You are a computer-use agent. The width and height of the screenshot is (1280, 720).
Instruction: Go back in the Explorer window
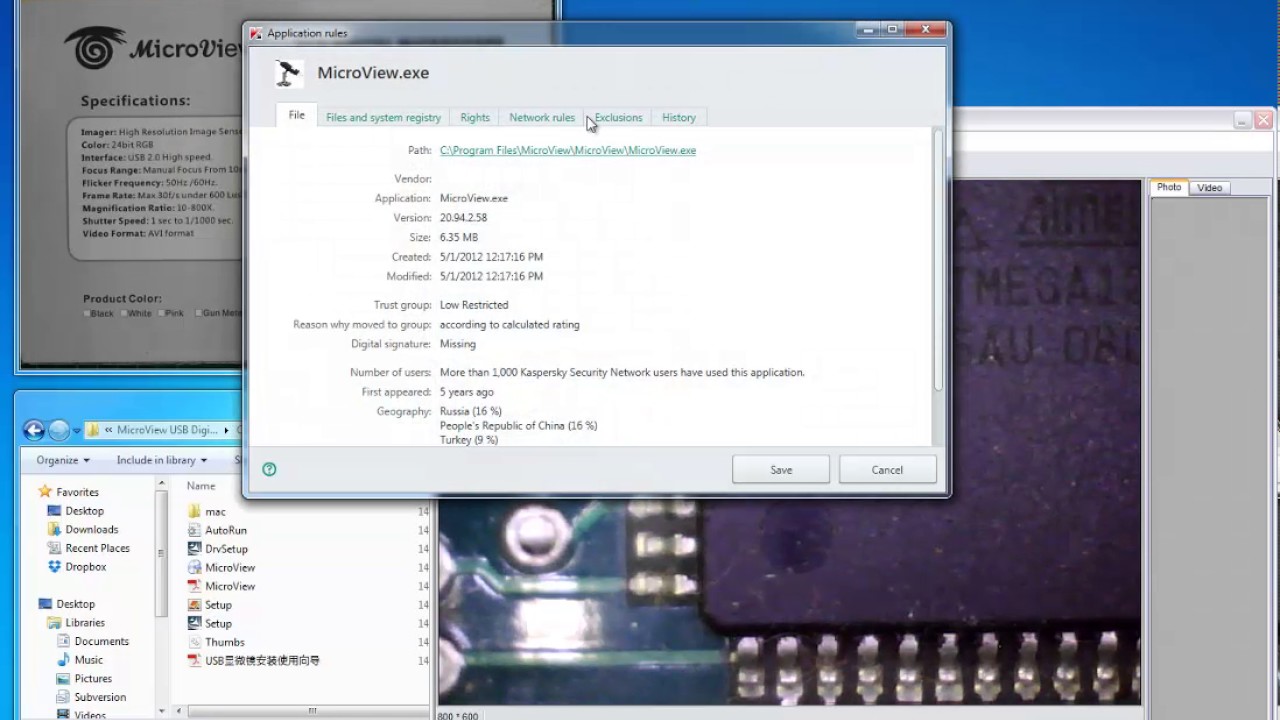34,430
